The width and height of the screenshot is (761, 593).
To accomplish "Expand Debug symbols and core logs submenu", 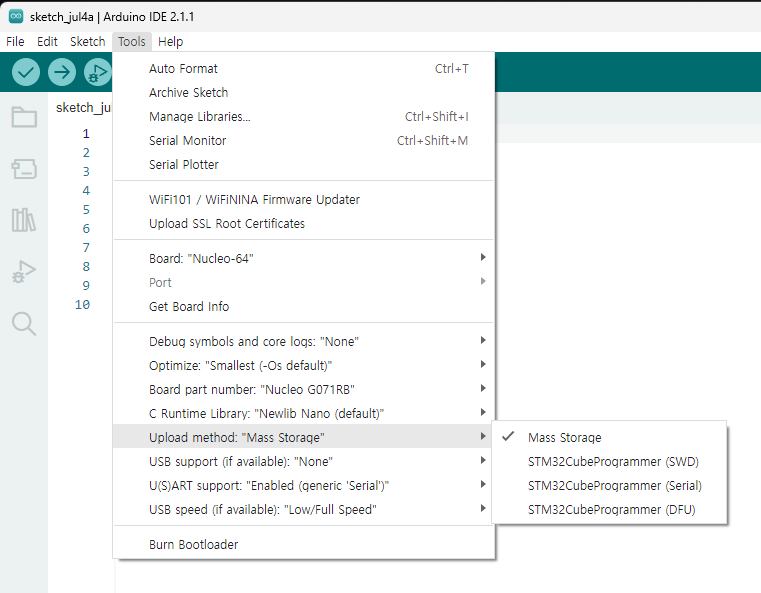I will click(x=304, y=341).
